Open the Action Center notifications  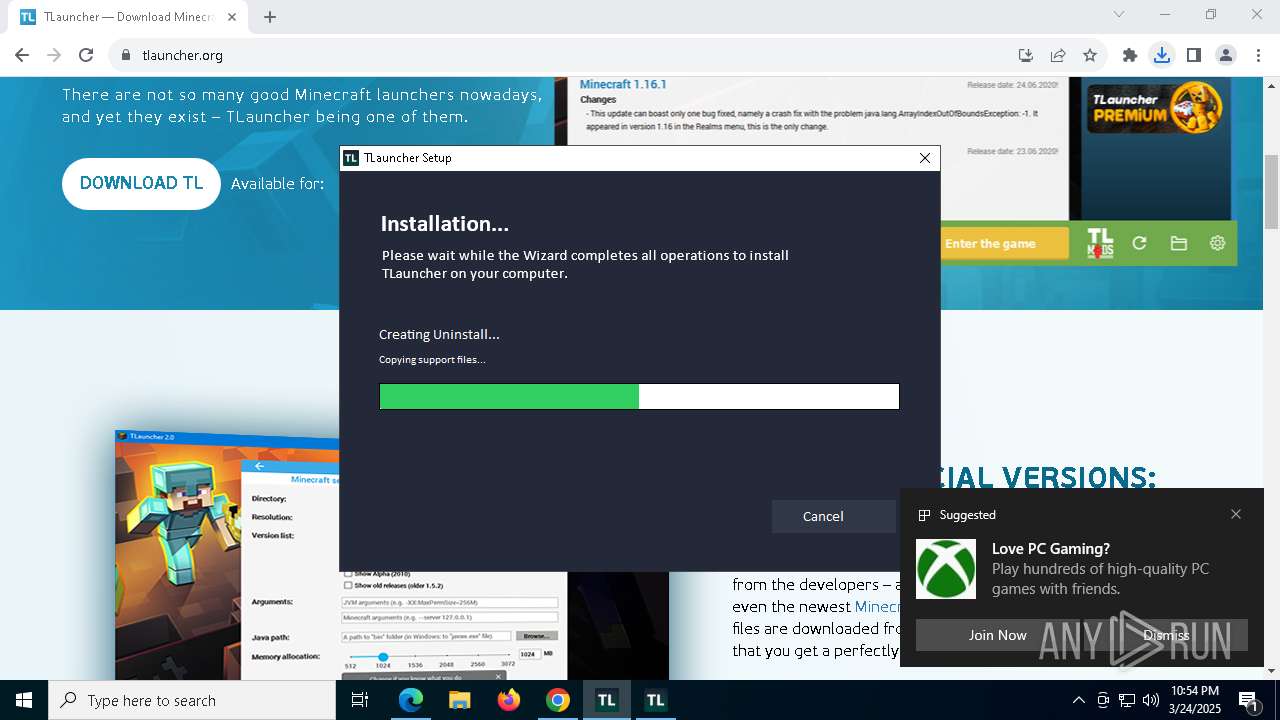[1250, 700]
